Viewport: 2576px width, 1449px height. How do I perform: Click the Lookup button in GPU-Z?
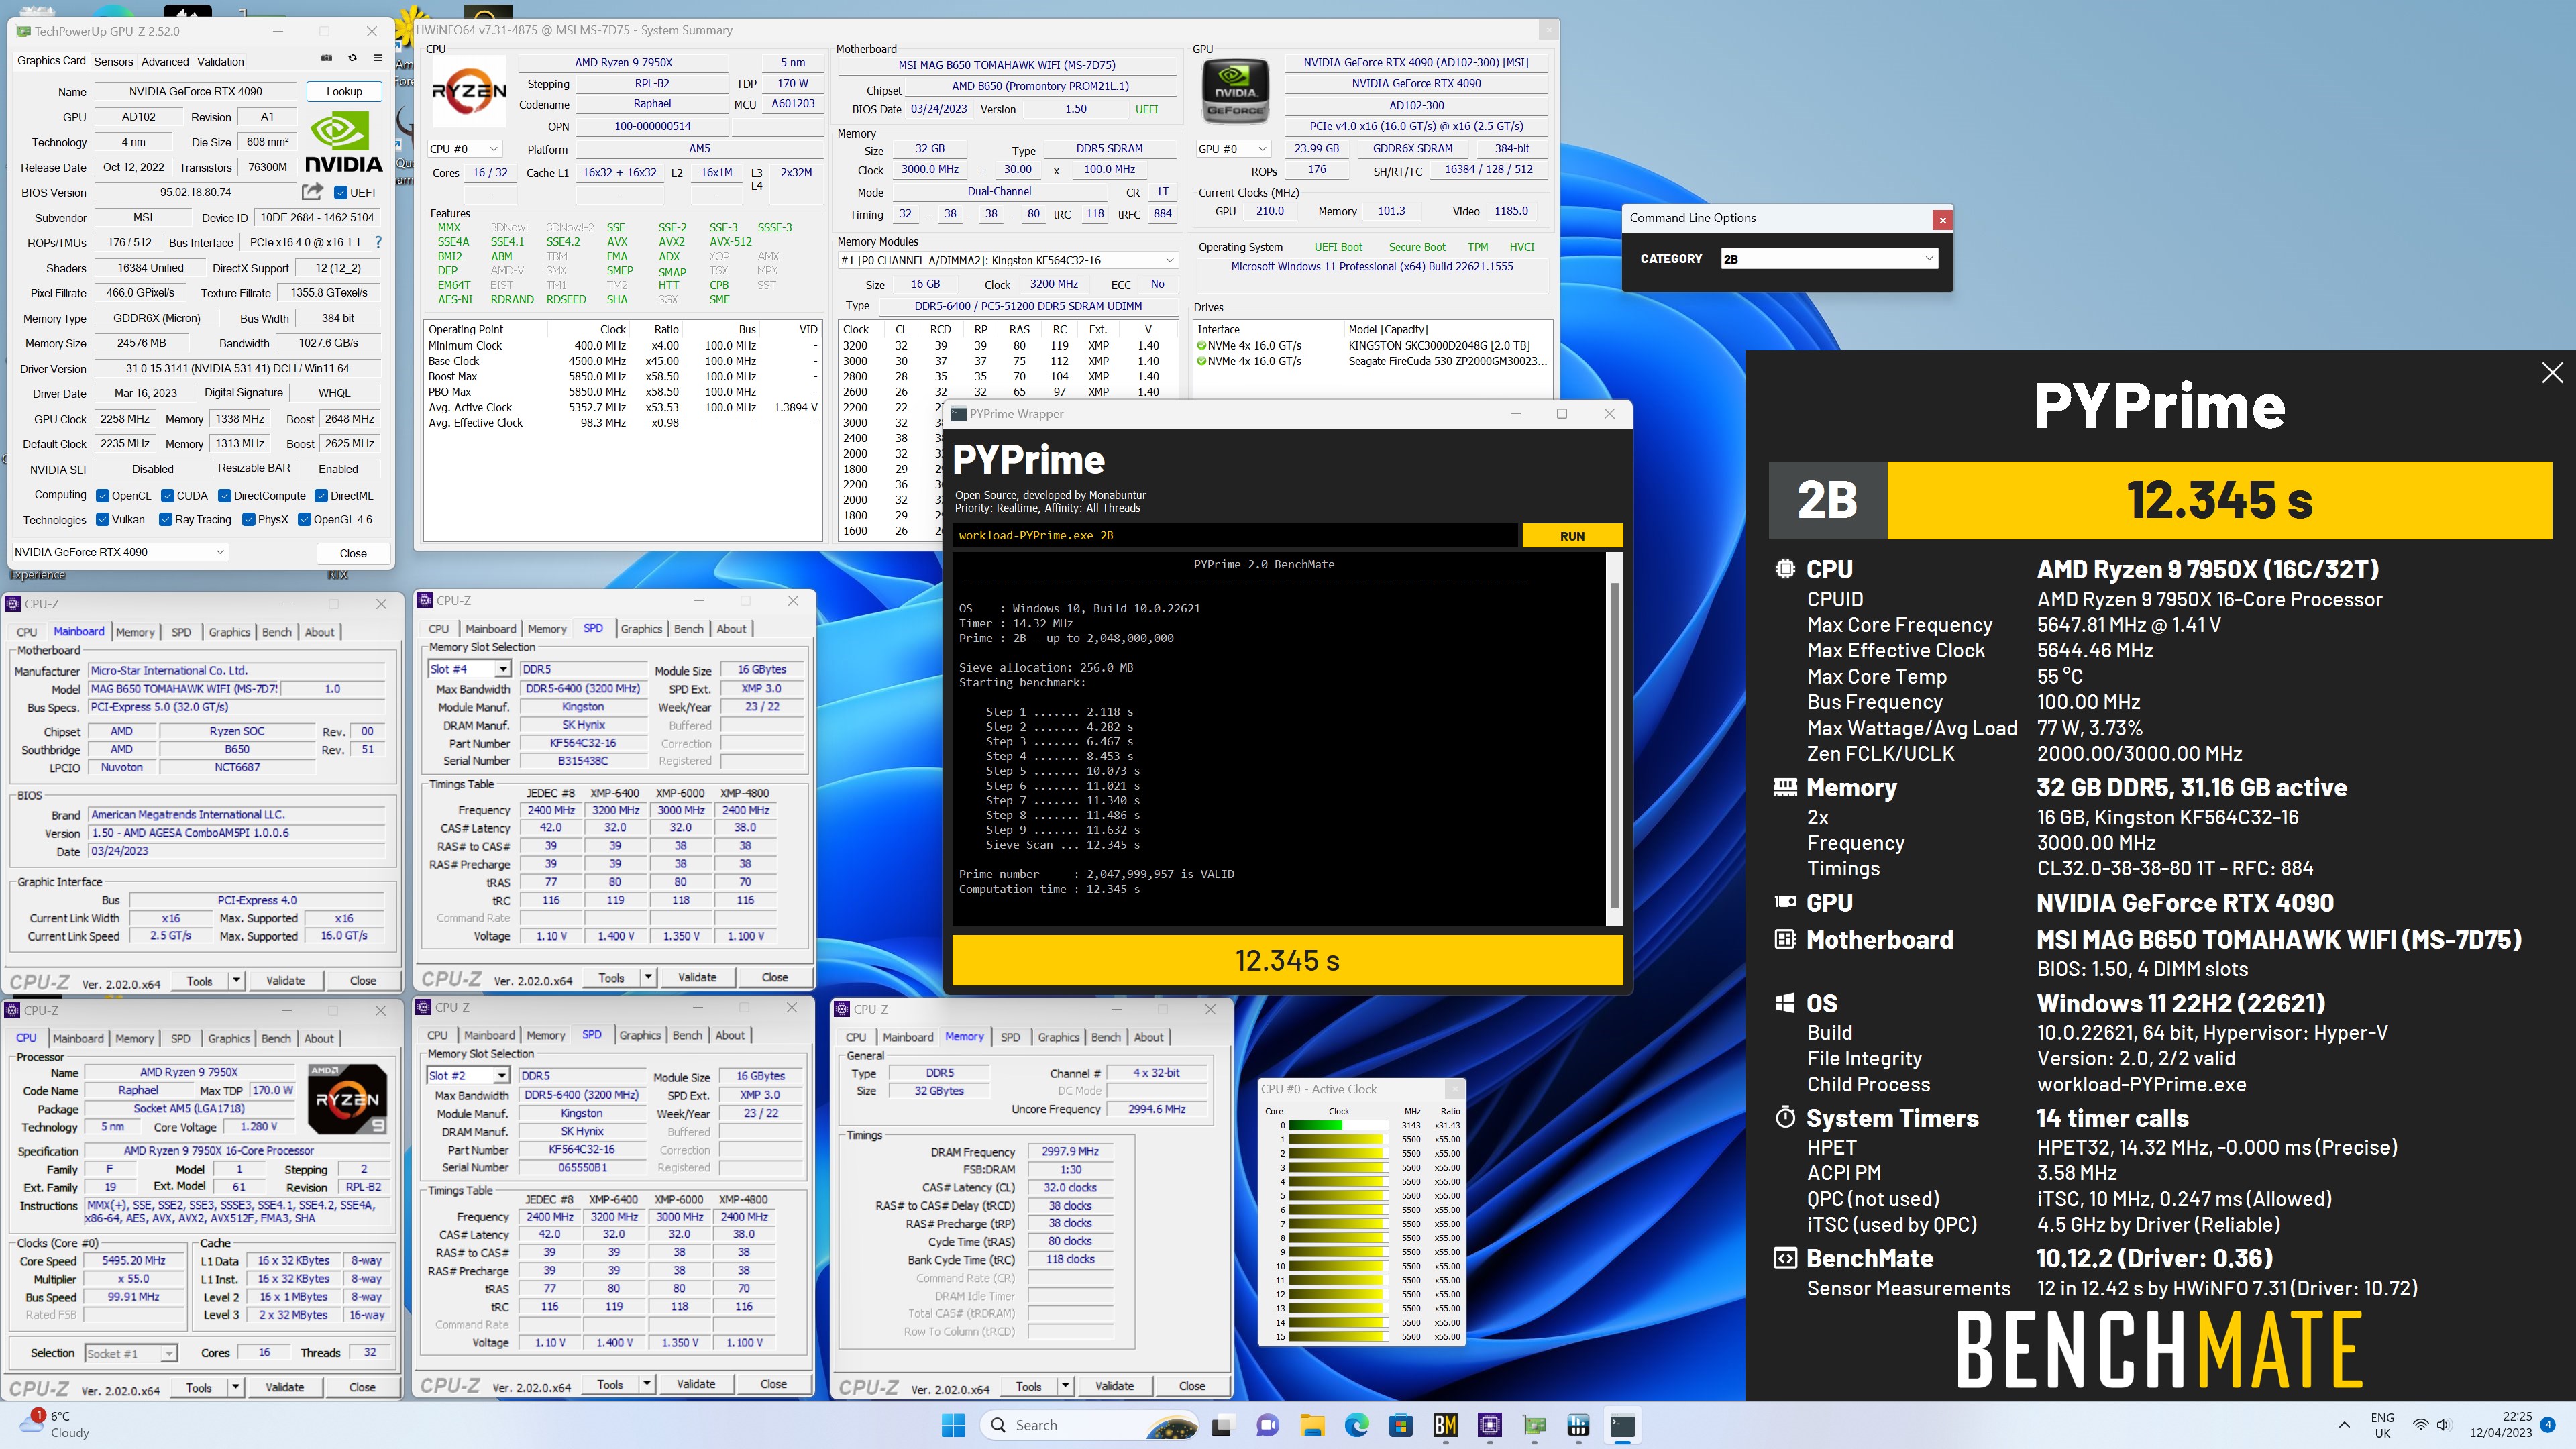pos(344,91)
